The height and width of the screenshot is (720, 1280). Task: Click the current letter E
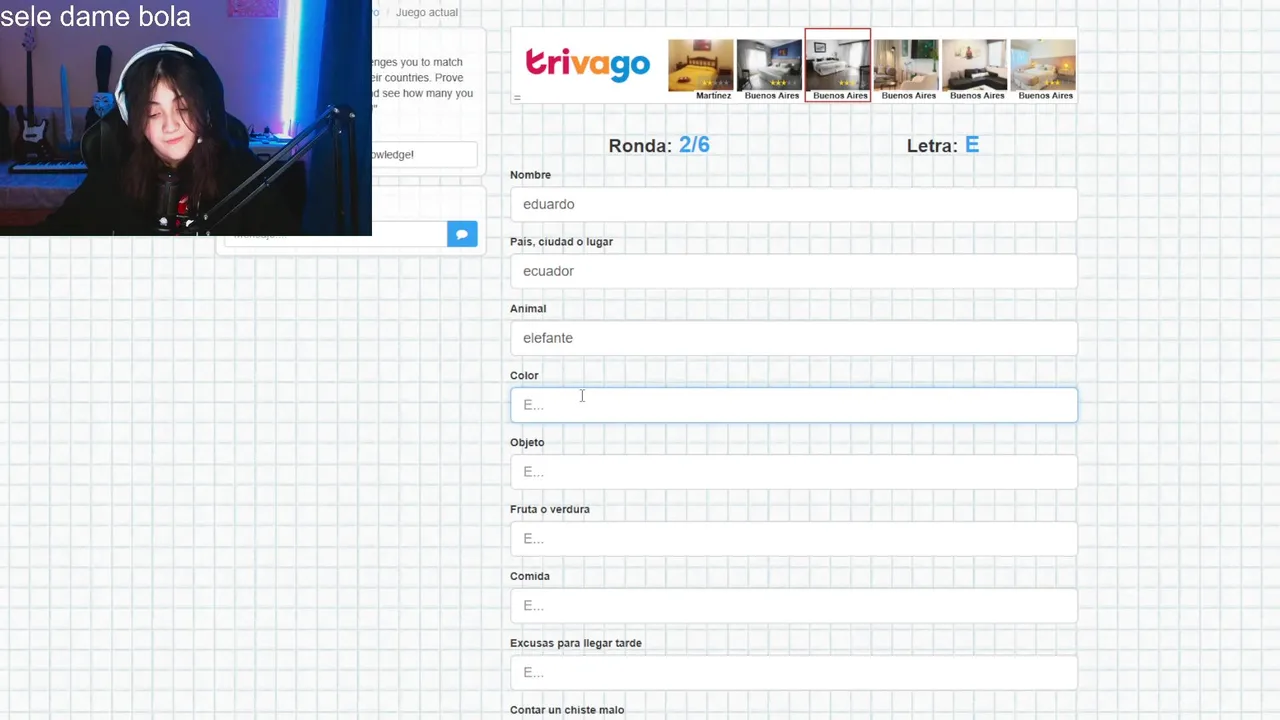pos(972,145)
